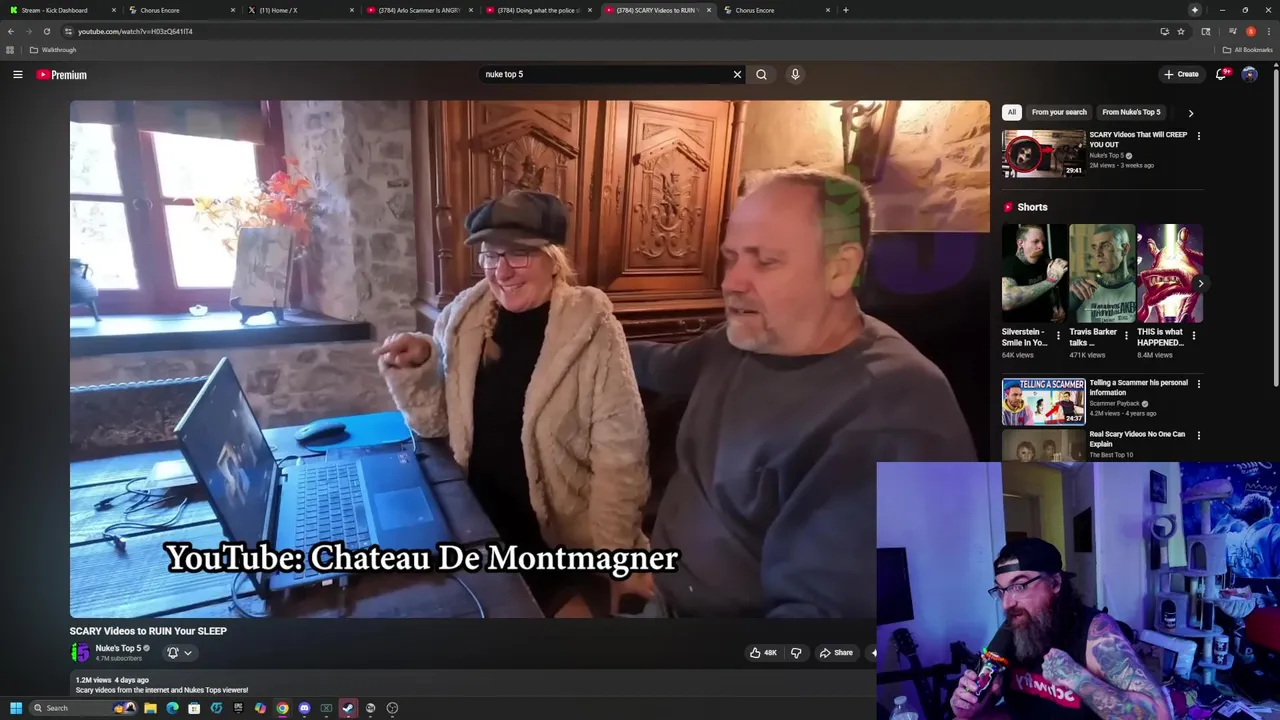Switch to Arlo Scammer Is ANGRY tab
Image resolution: width=1280 pixels, height=720 pixels.
click(x=418, y=10)
